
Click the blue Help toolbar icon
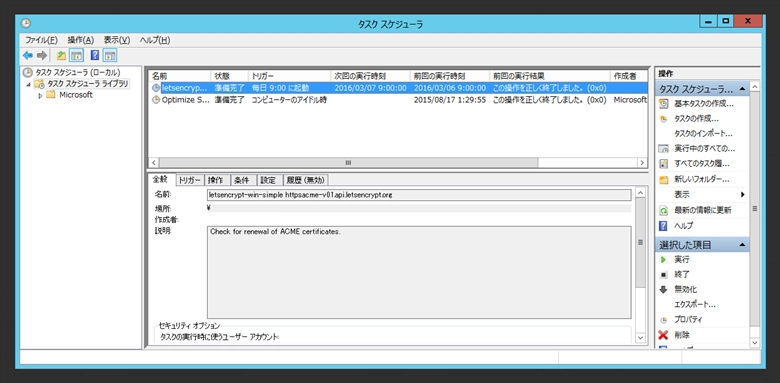(95, 55)
